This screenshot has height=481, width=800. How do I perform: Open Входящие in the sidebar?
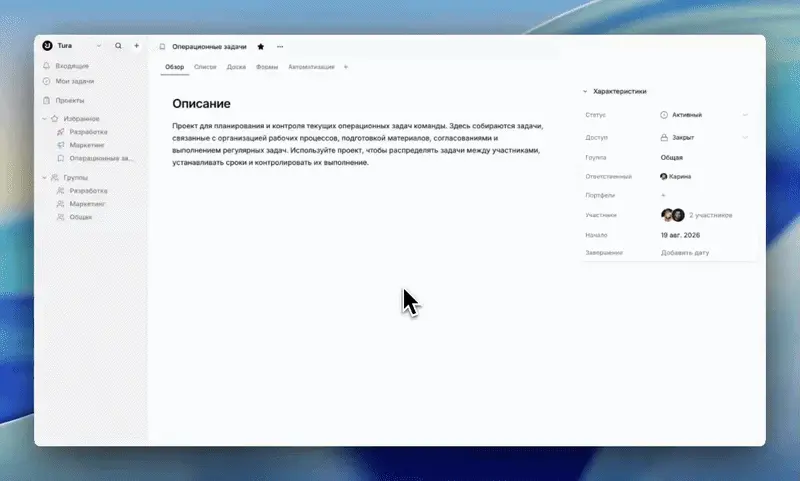pyautogui.click(x=72, y=66)
